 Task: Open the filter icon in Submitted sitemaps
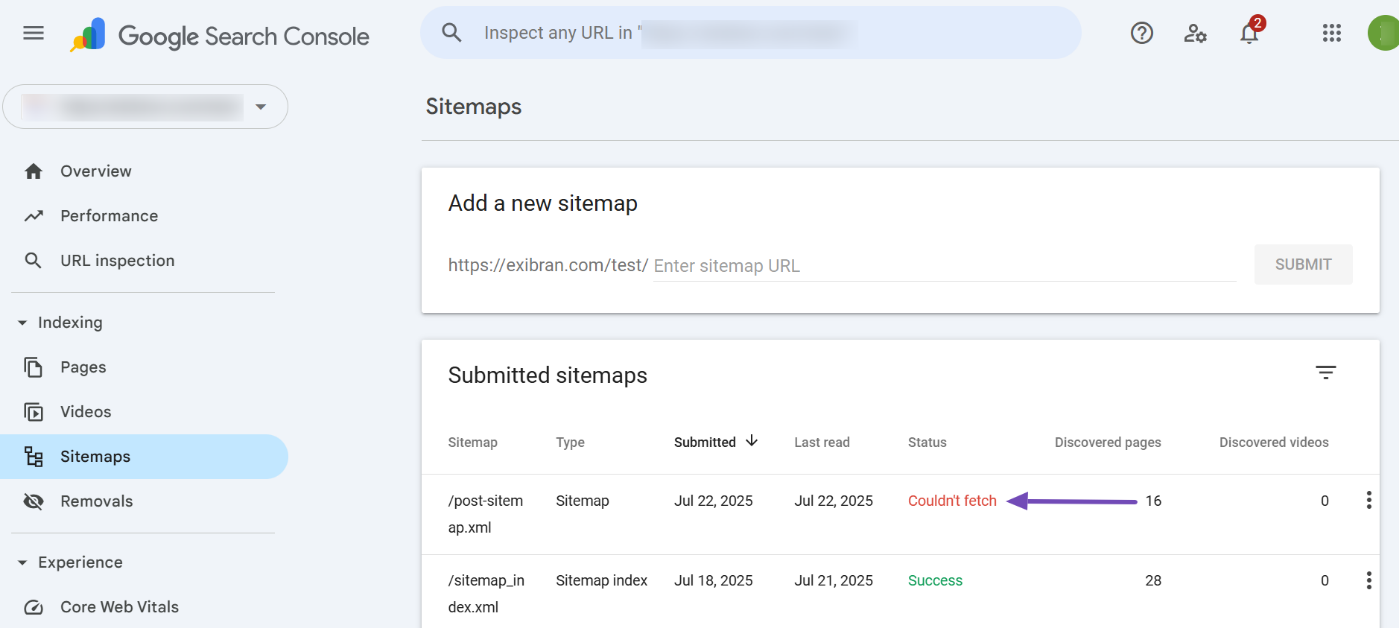pyautogui.click(x=1326, y=372)
